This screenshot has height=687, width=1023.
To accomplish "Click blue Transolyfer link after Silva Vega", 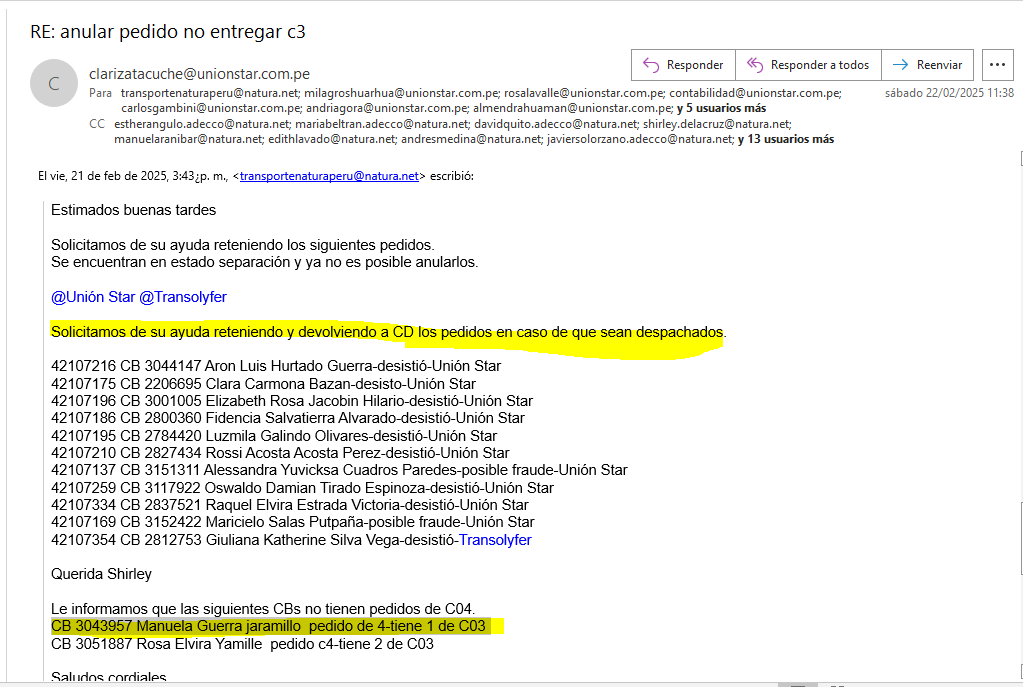I will (495, 540).
